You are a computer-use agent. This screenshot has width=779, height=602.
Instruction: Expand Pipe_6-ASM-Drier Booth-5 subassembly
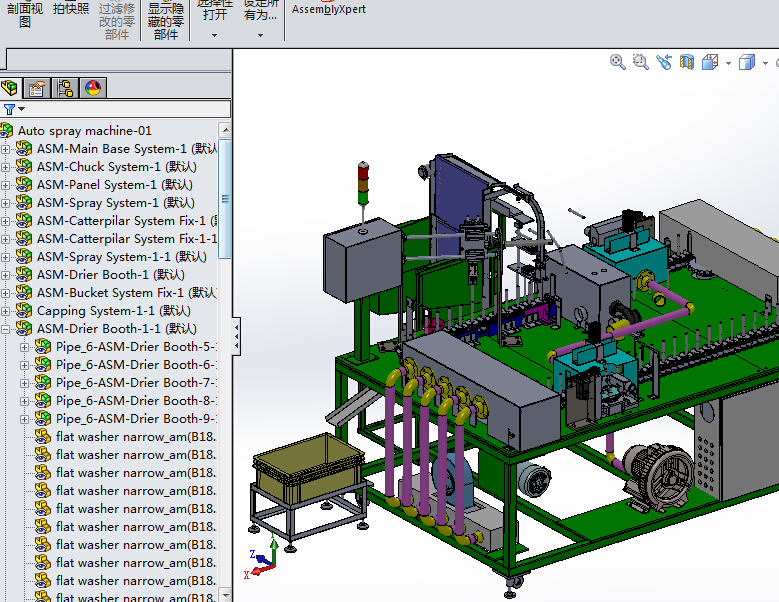coord(24,347)
